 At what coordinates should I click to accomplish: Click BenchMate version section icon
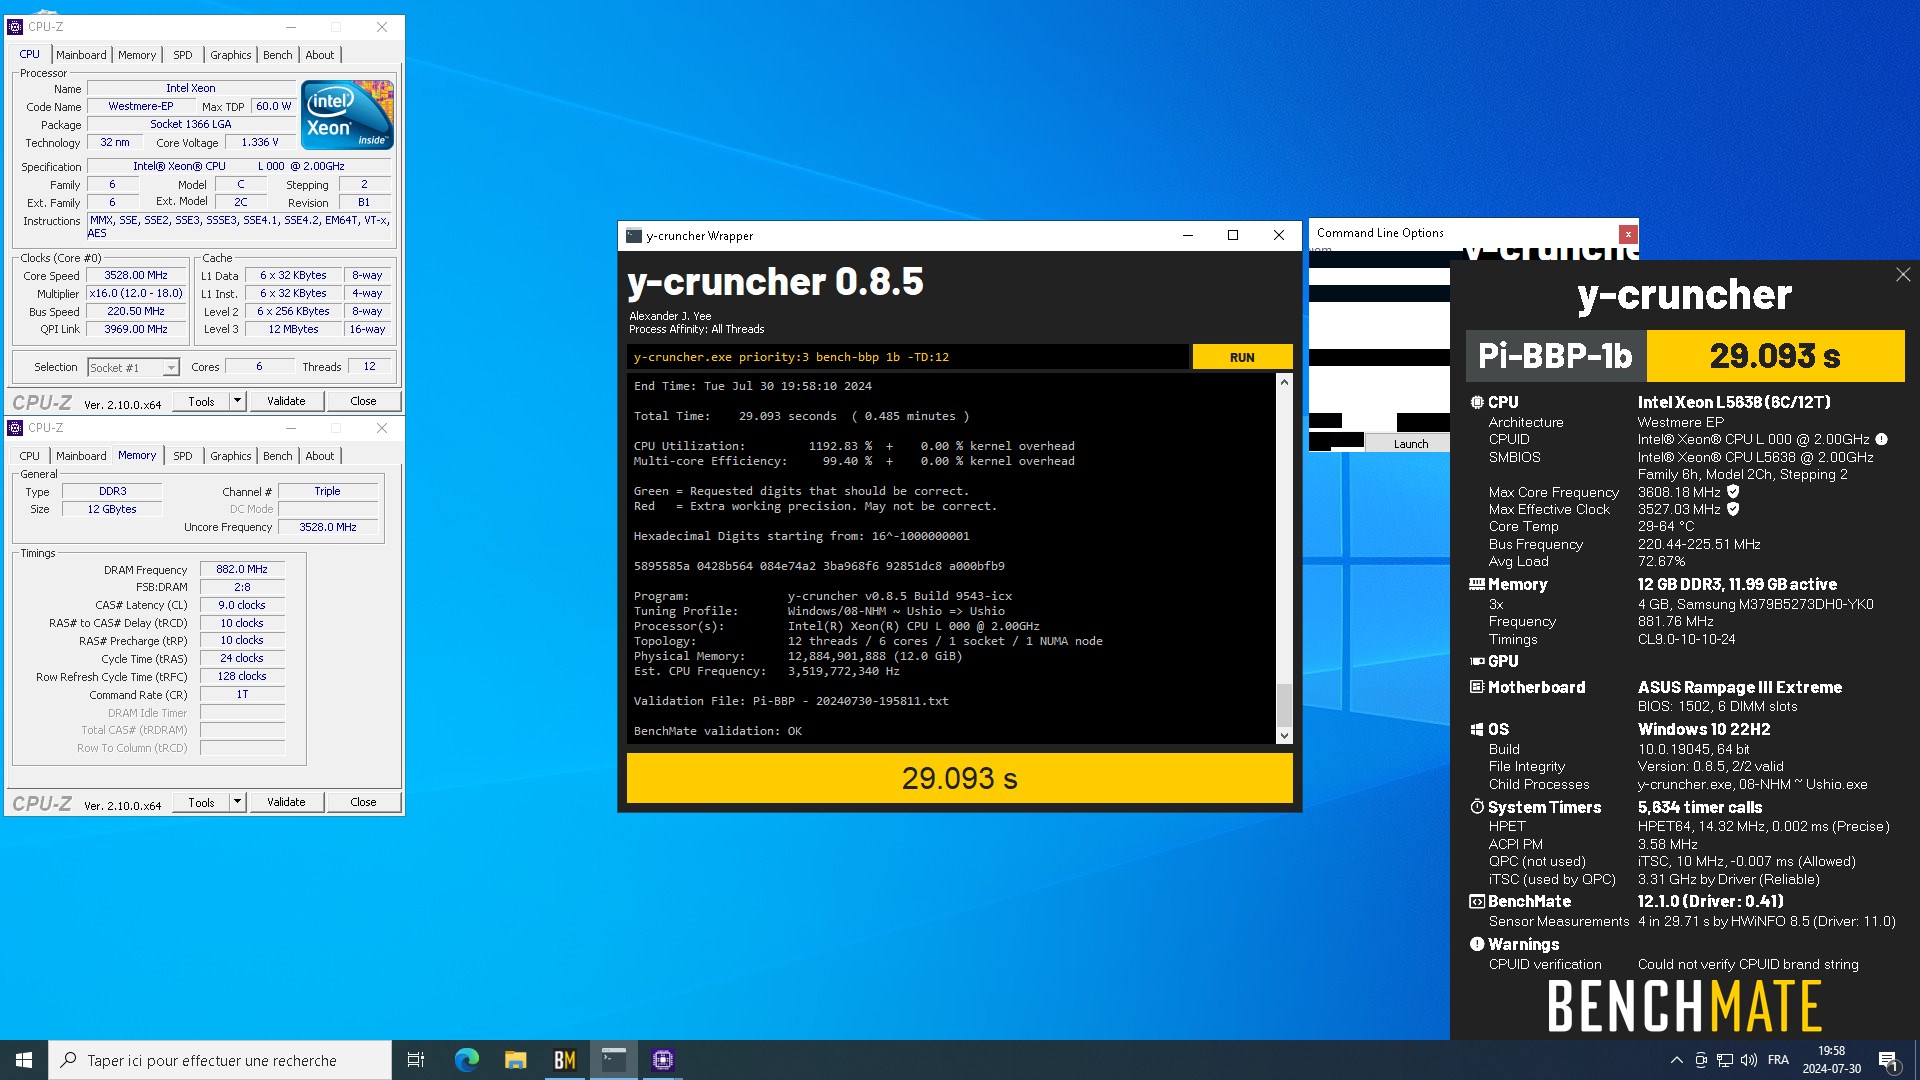point(1477,901)
